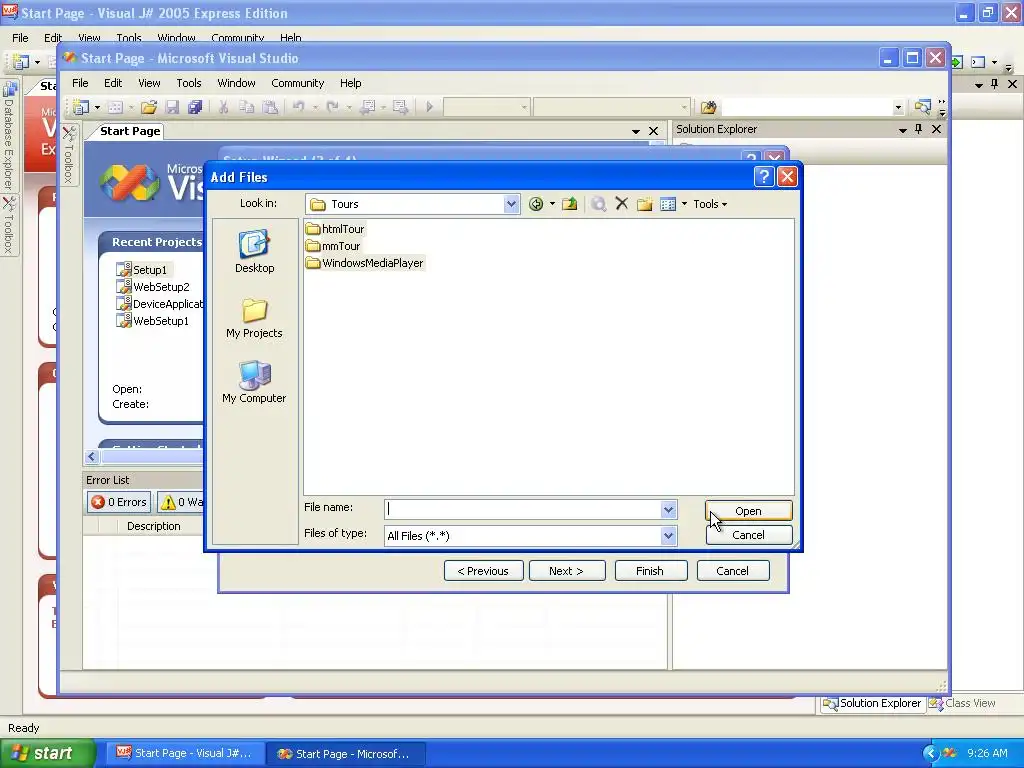Click Open File icon in Visual Studio toolbar
This screenshot has height=768, width=1024.
(149, 107)
